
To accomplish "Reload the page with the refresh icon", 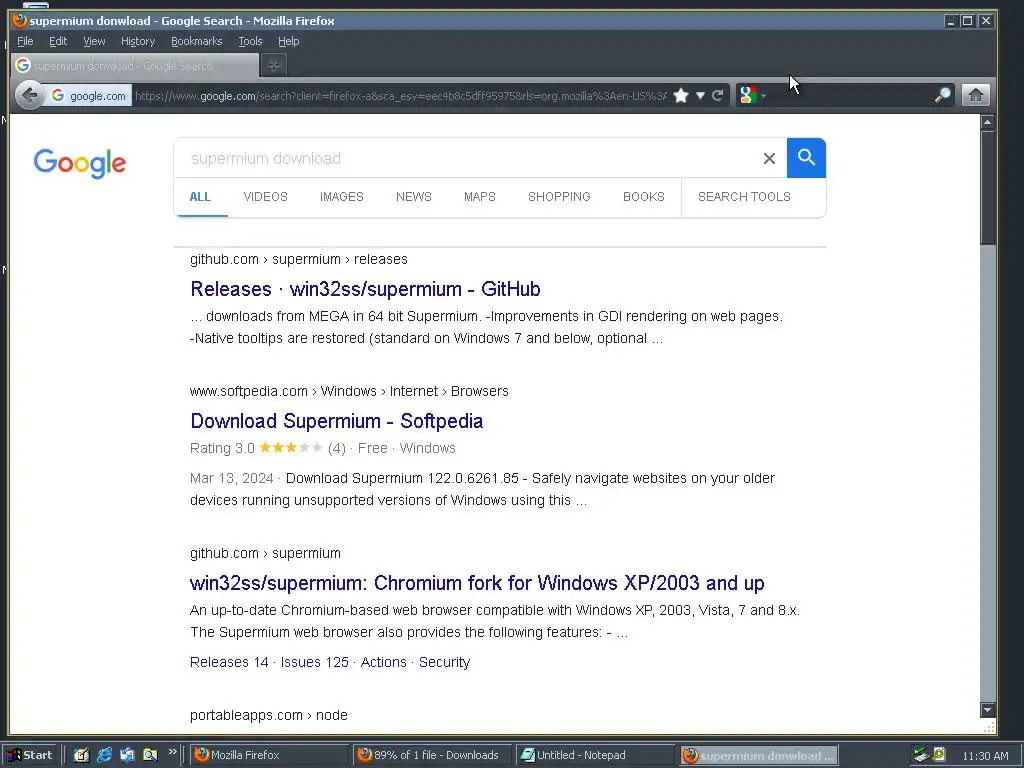I will coord(717,95).
